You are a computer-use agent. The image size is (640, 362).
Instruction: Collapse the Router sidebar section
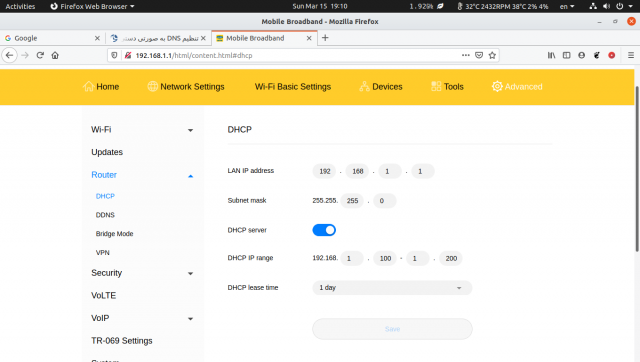190,176
